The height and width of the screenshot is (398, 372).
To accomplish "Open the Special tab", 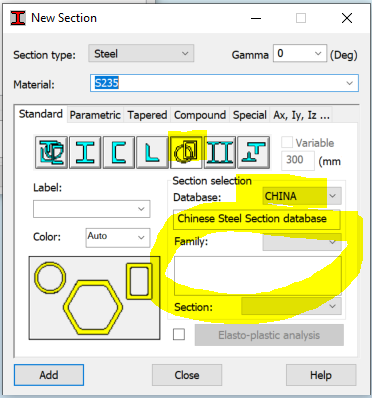I will pos(250,115).
